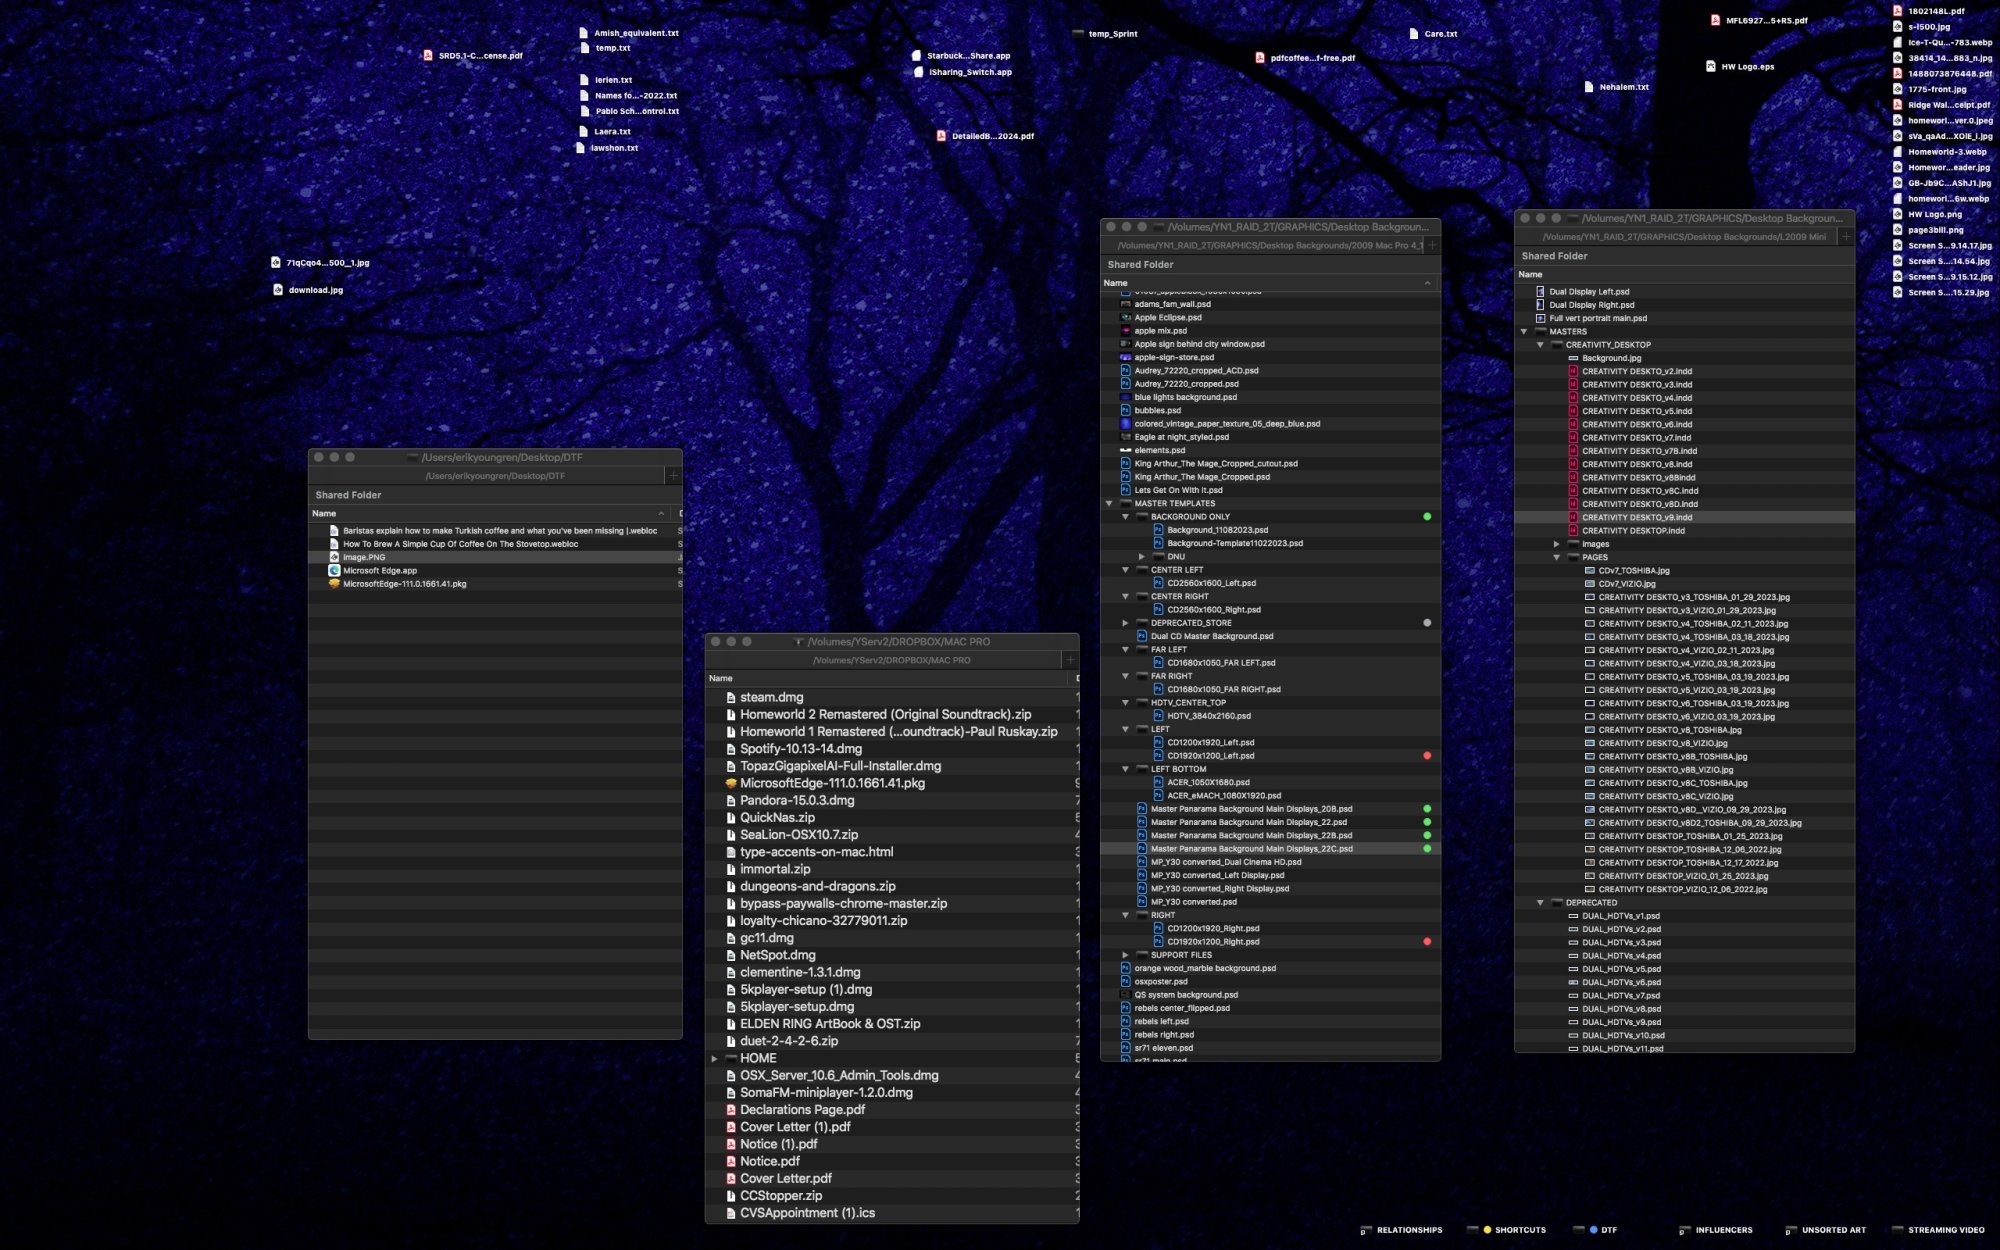Click the Declarations Page.pdf file icon
Image resolution: width=2000 pixels, height=1250 pixels.
731,1110
